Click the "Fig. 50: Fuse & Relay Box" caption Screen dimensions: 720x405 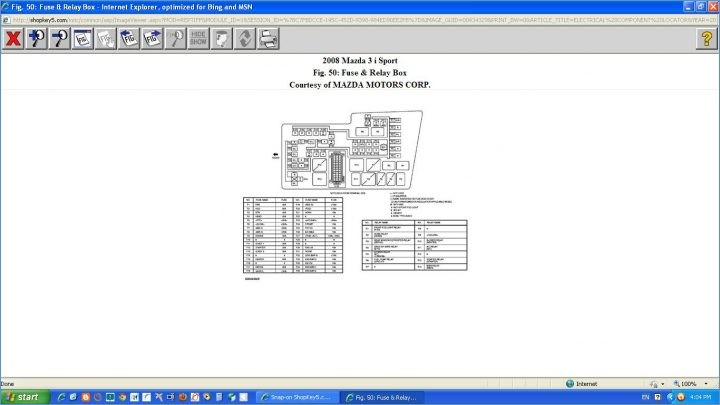pos(360,73)
